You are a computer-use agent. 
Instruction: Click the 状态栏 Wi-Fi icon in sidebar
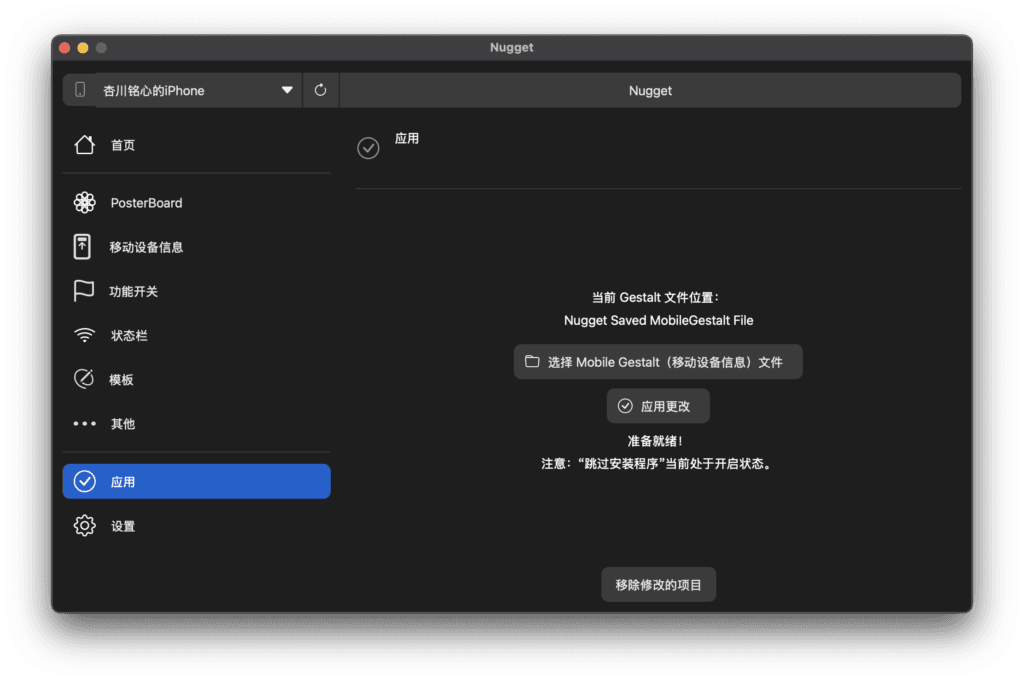coord(85,335)
